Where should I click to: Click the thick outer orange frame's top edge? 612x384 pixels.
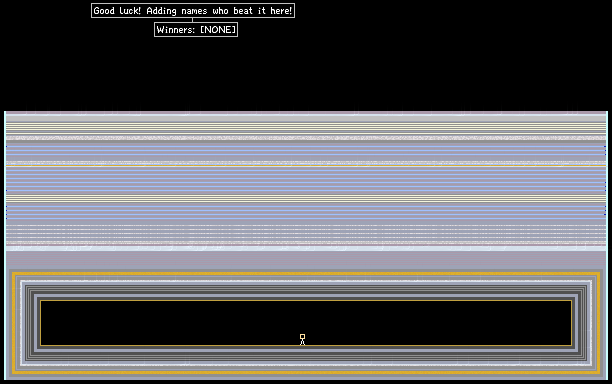pyautogui.click(x=306, y=274)
